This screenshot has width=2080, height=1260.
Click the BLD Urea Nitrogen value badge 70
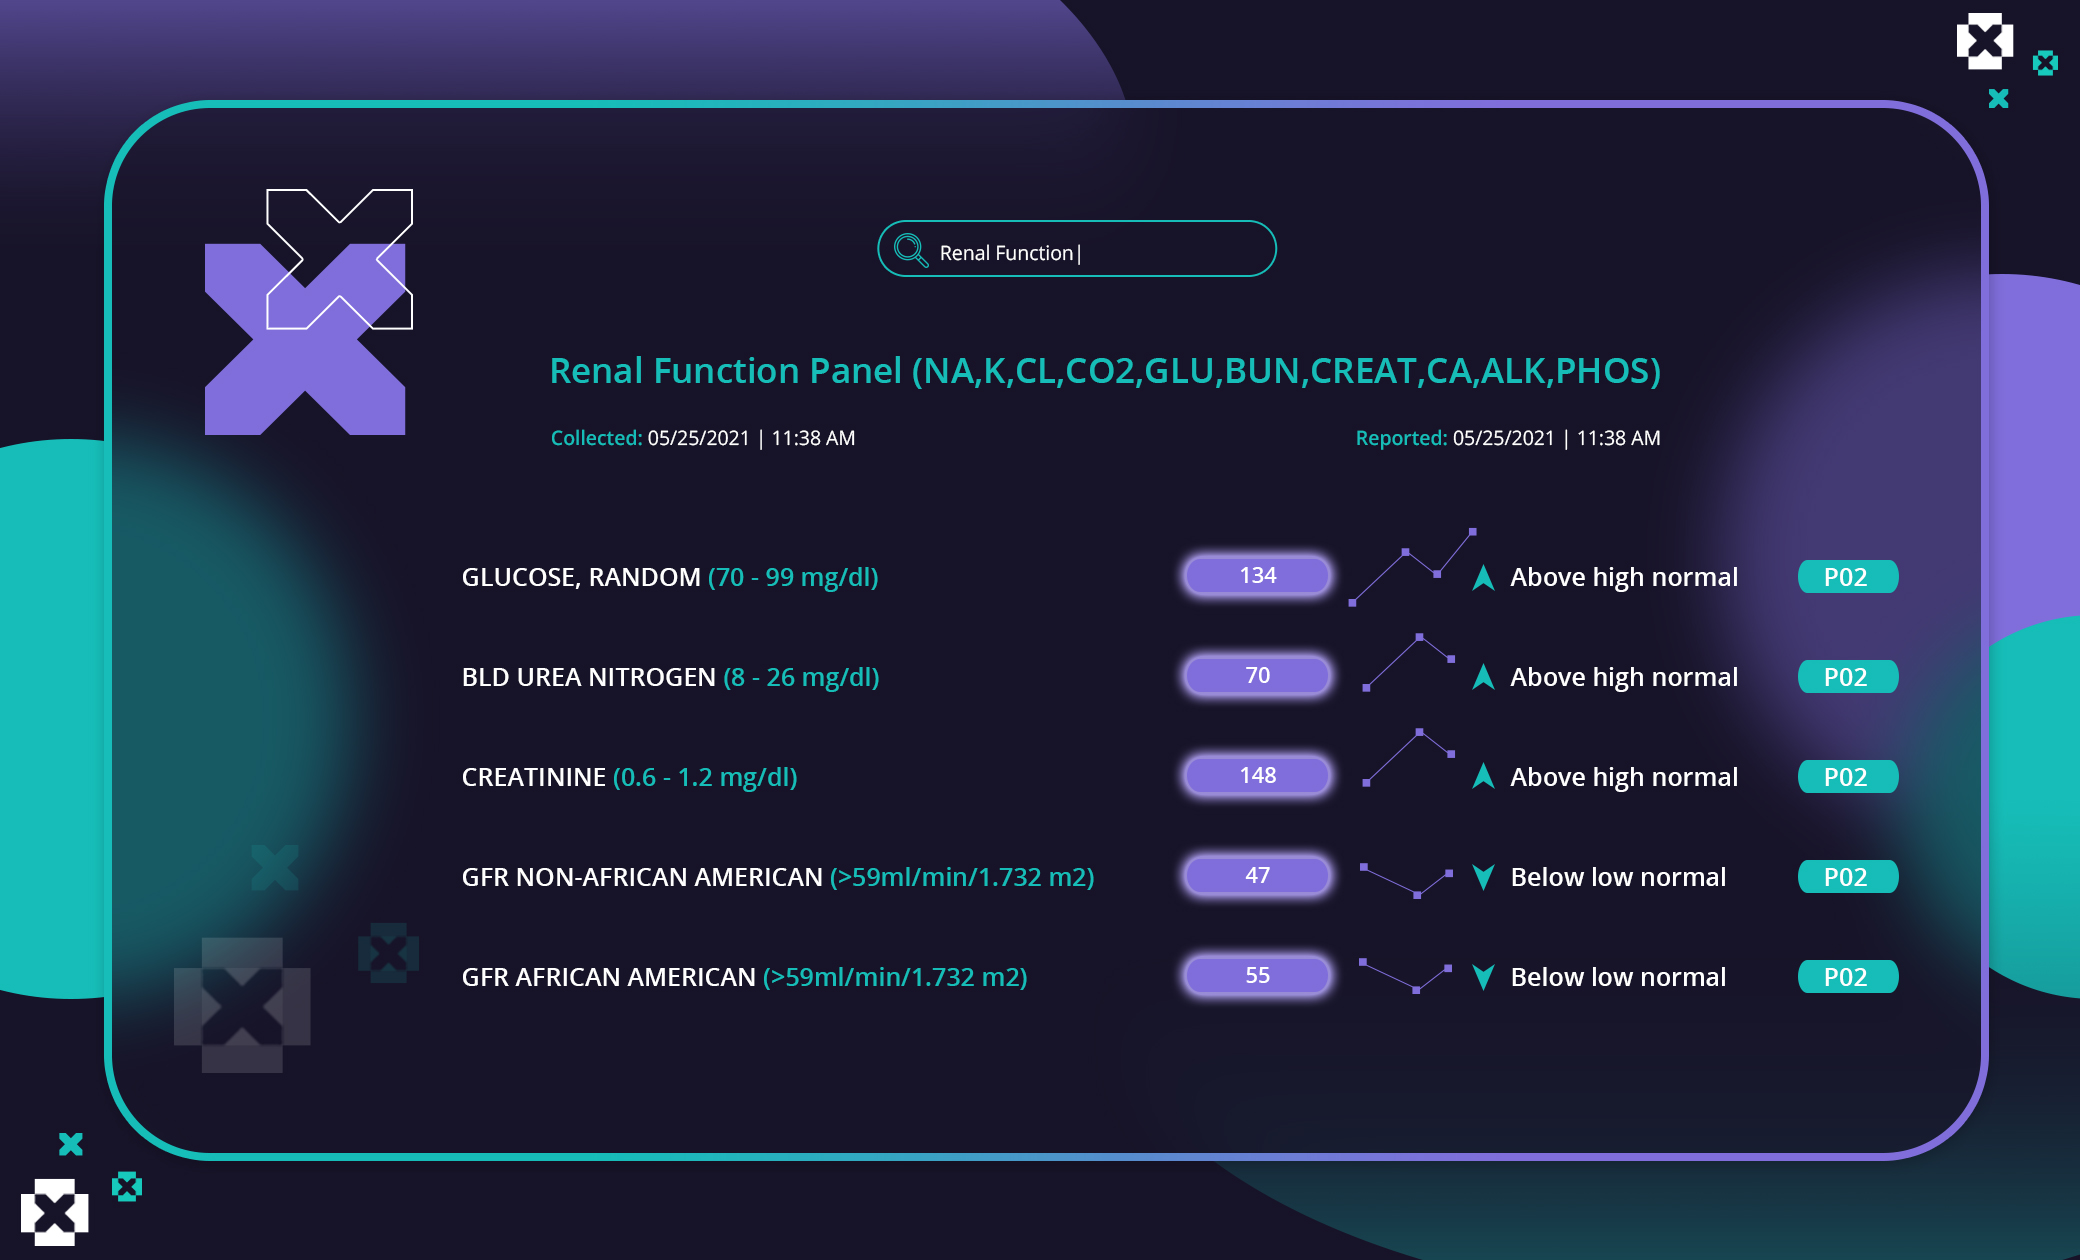[x=1257, y=676]
